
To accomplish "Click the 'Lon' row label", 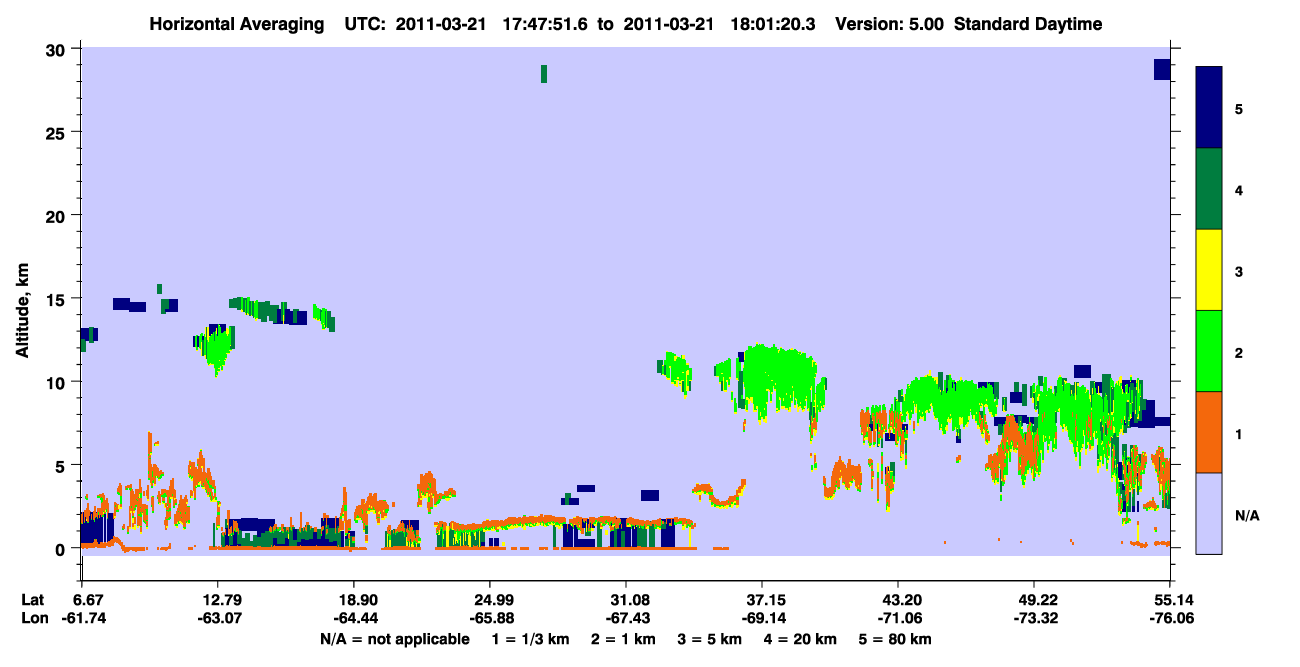I will 33,618.
